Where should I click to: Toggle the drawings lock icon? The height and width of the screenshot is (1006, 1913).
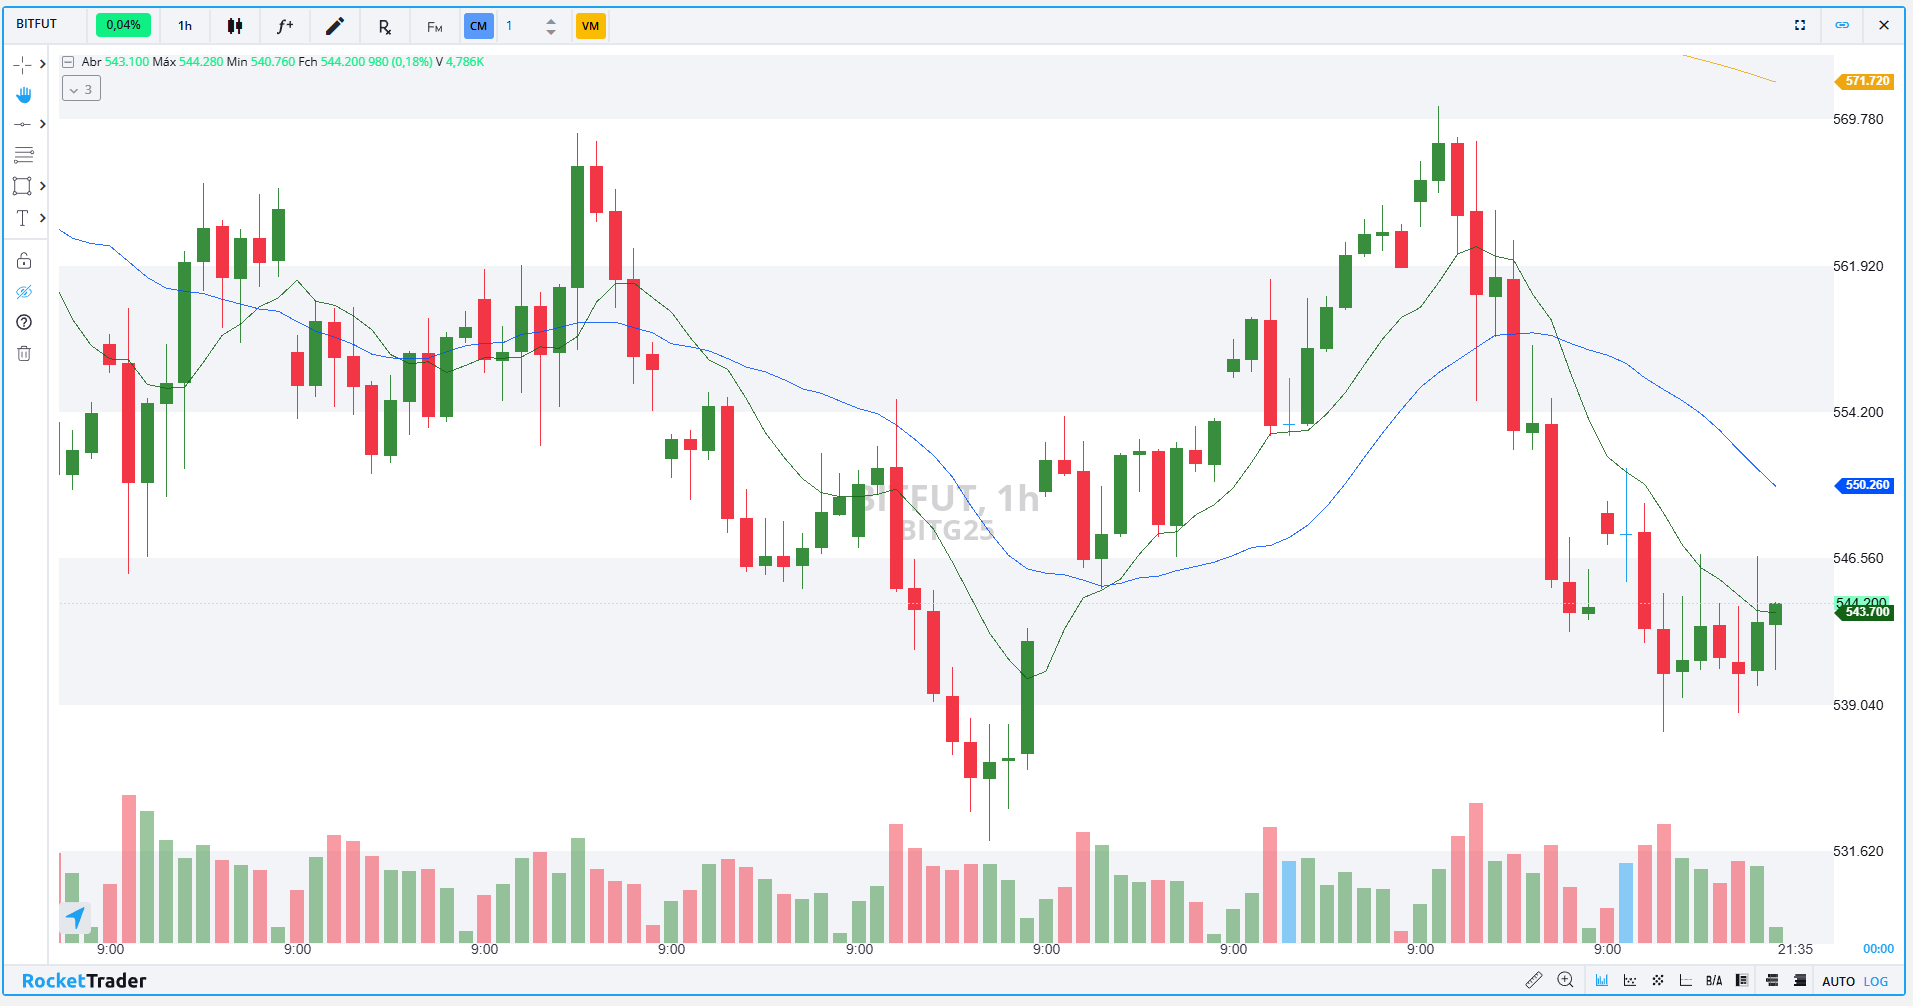coord(24,261)
